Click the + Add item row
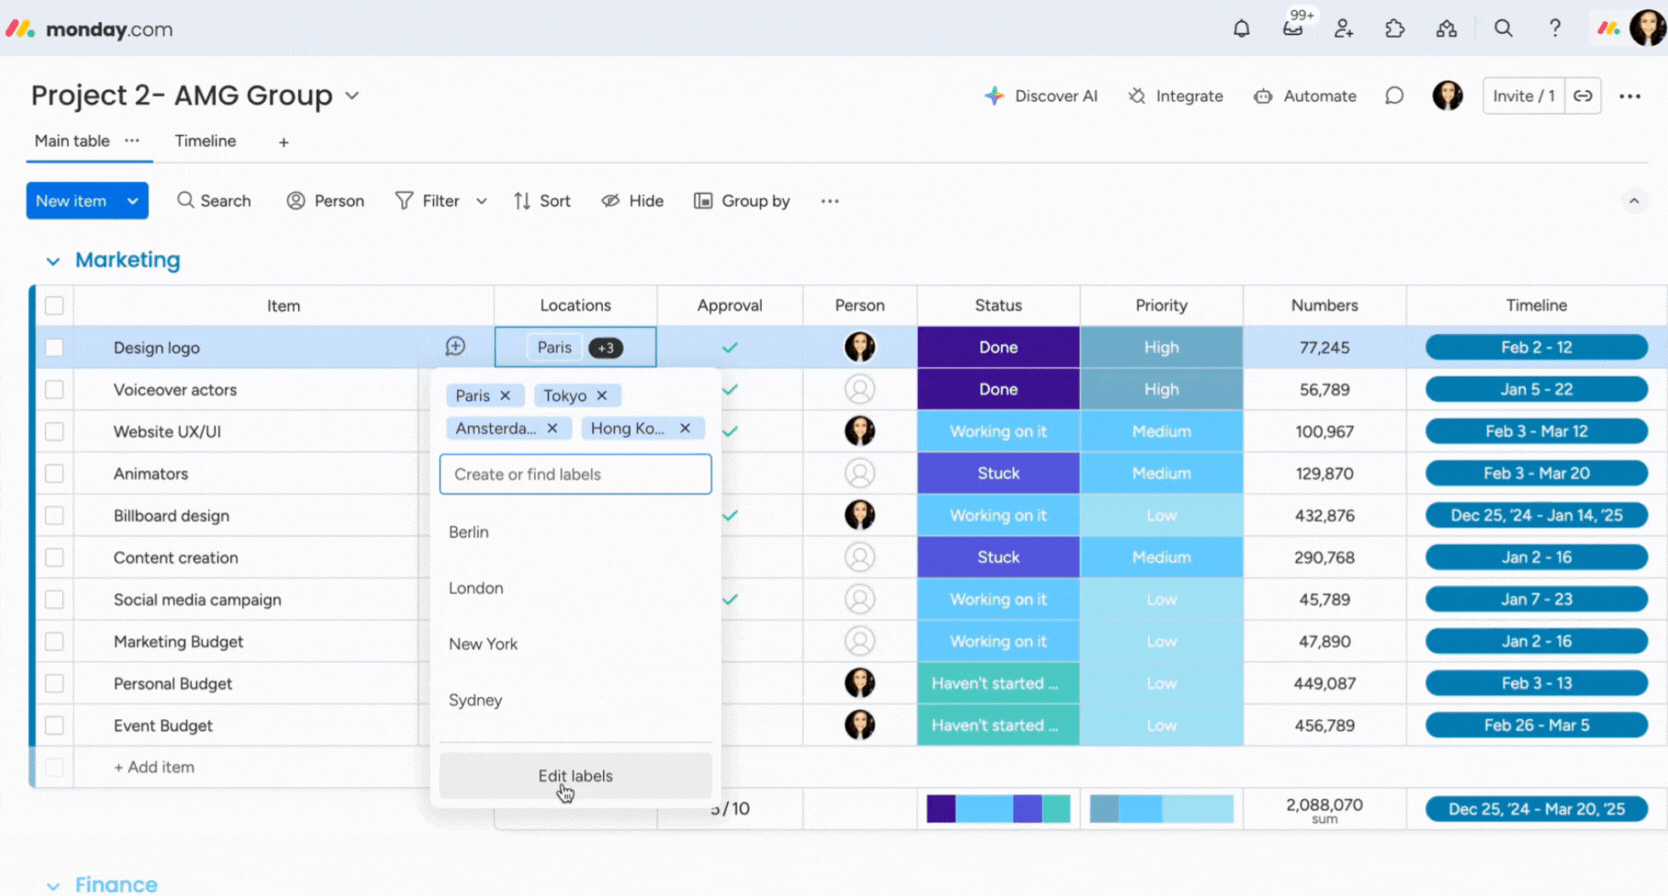Viewport: 1668px width, 896px height. tap(154, 767)
